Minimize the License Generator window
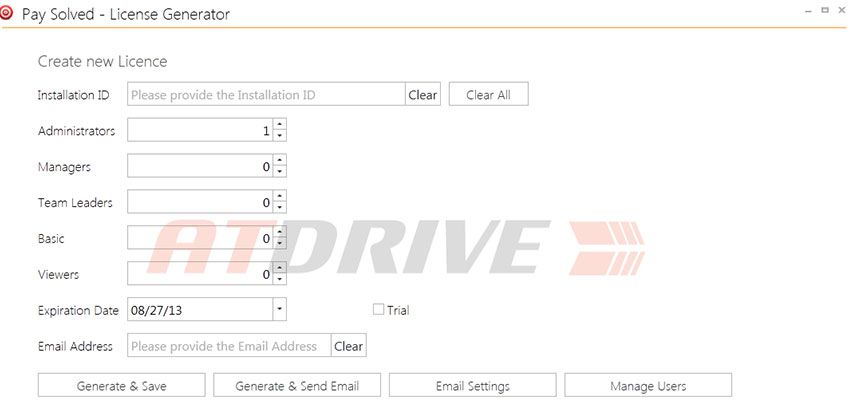 (x=808, y=11)
